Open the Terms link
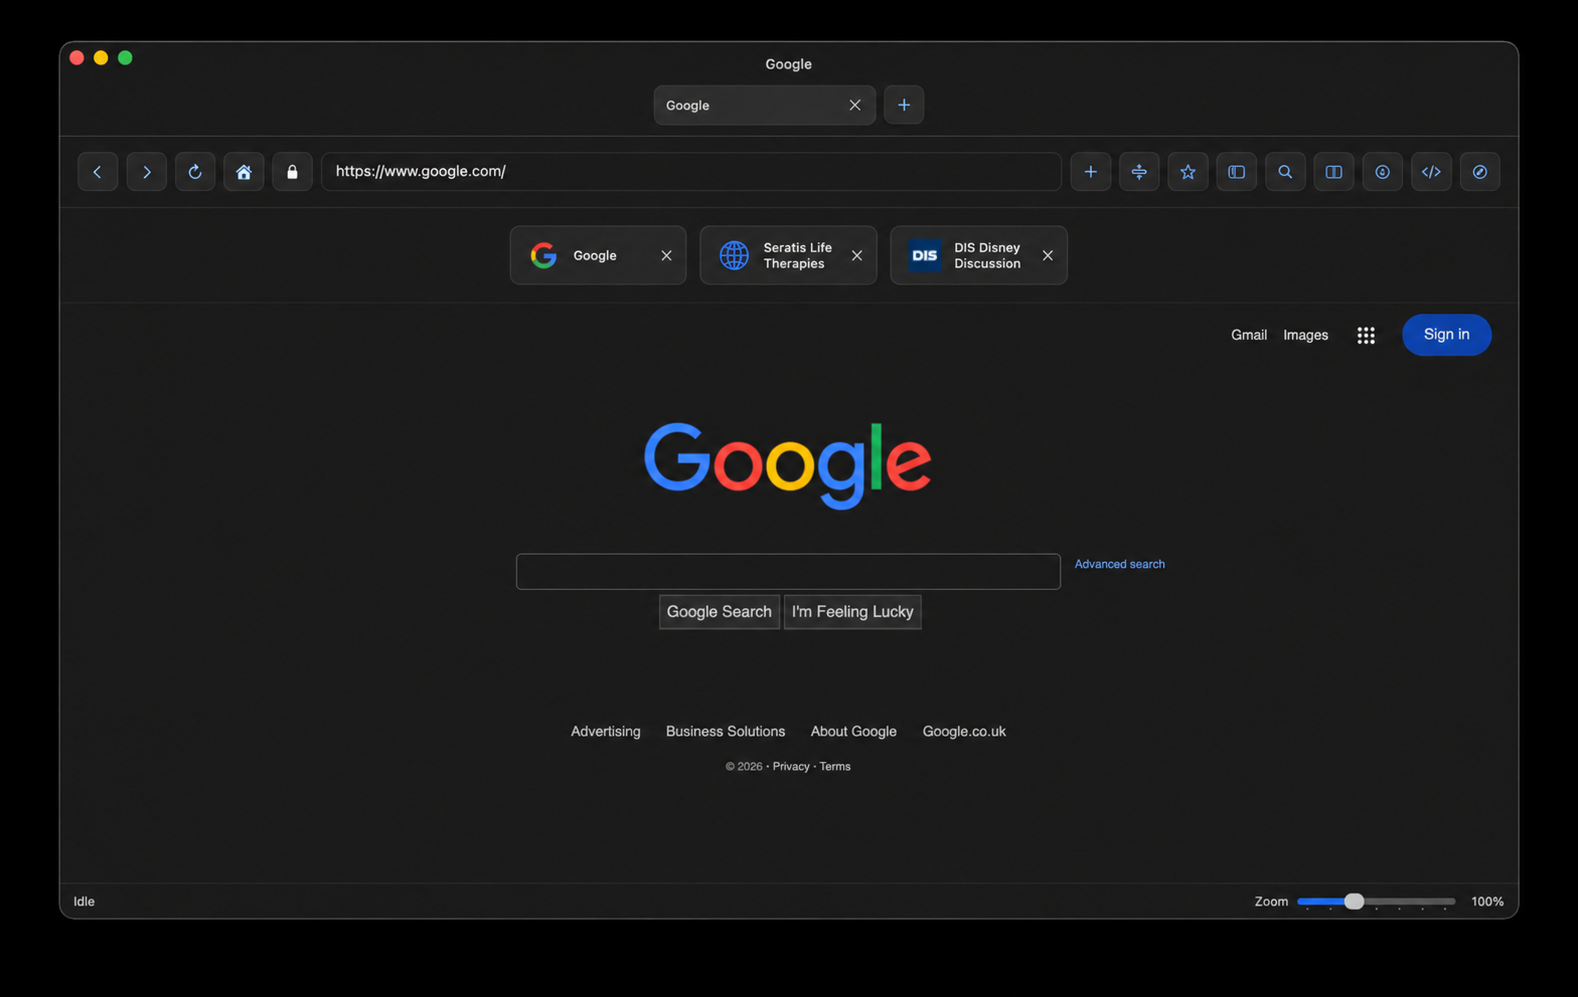Viewport: 1578px width, 997px height. (x=835, y=767)
